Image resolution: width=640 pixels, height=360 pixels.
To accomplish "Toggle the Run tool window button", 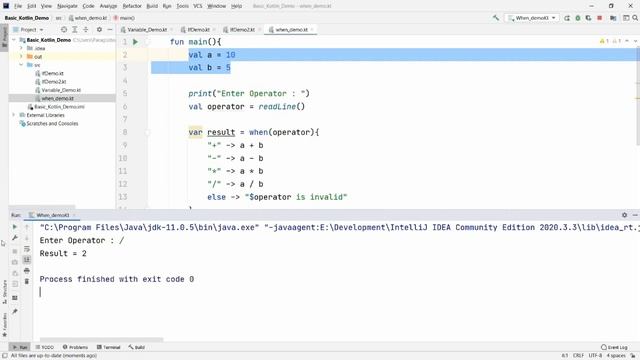I will pyautogui.click(x=20, y=347).
